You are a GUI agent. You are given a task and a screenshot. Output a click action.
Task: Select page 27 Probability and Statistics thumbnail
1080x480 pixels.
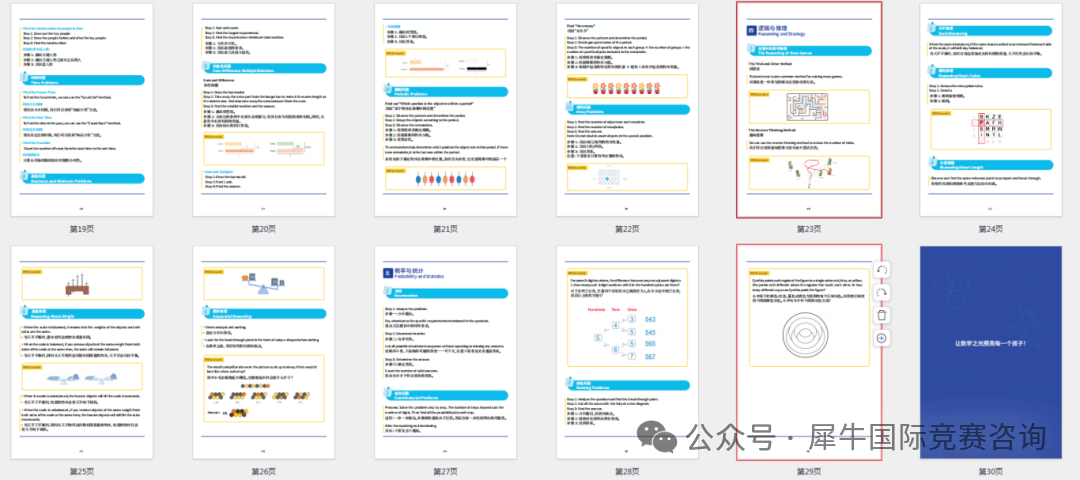click(x=445, y=352)
